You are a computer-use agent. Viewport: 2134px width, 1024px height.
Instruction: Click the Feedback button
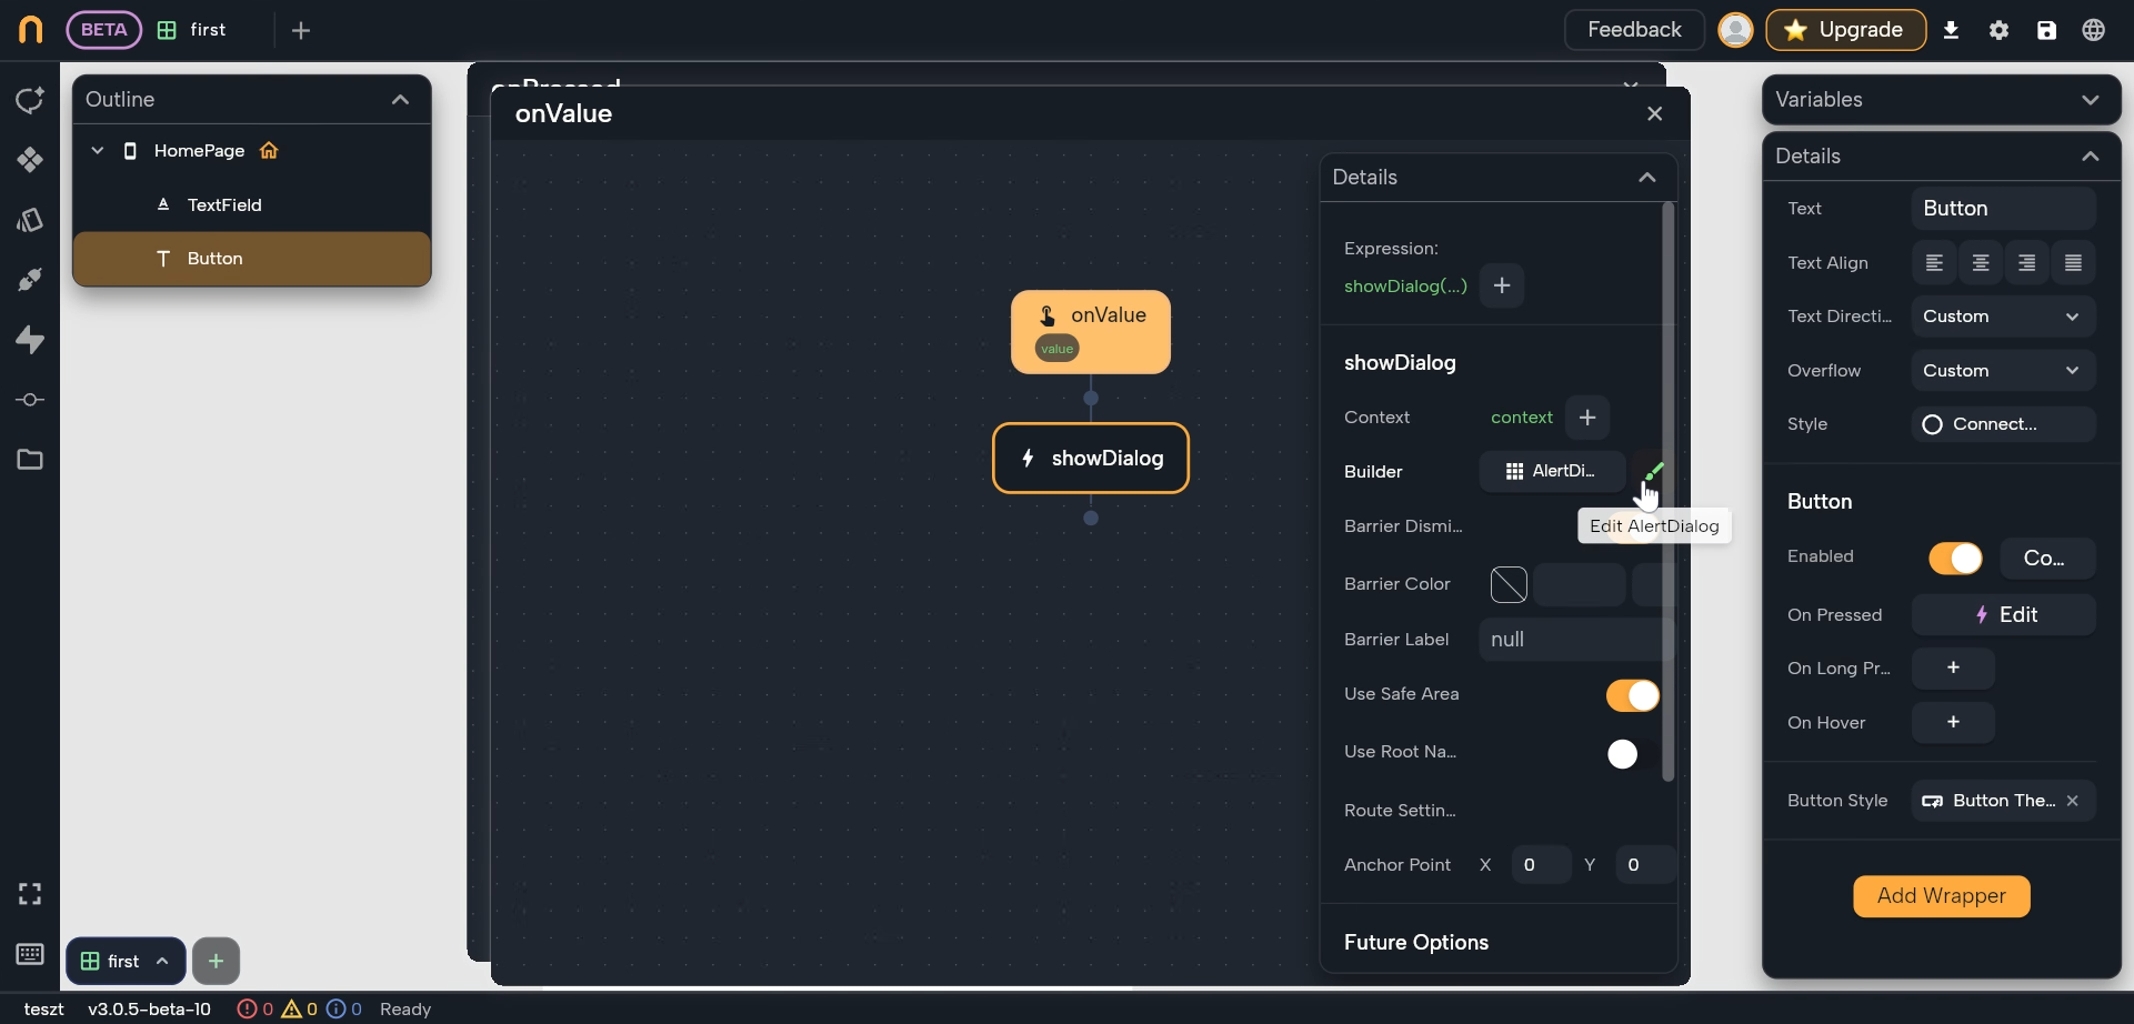pos(1634,30)
